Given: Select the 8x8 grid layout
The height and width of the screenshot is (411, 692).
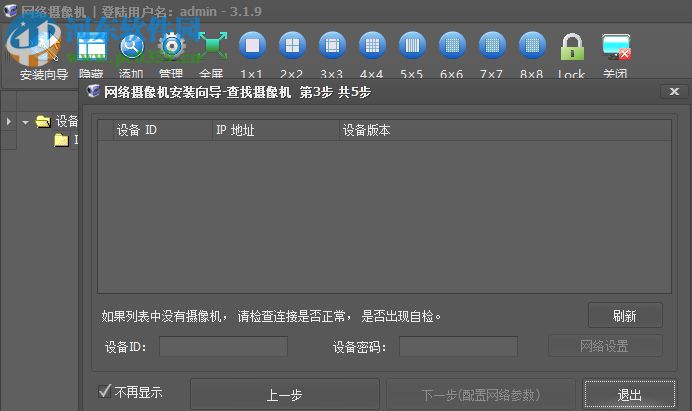Looking at the screenshot, I should tap(532, 45).
